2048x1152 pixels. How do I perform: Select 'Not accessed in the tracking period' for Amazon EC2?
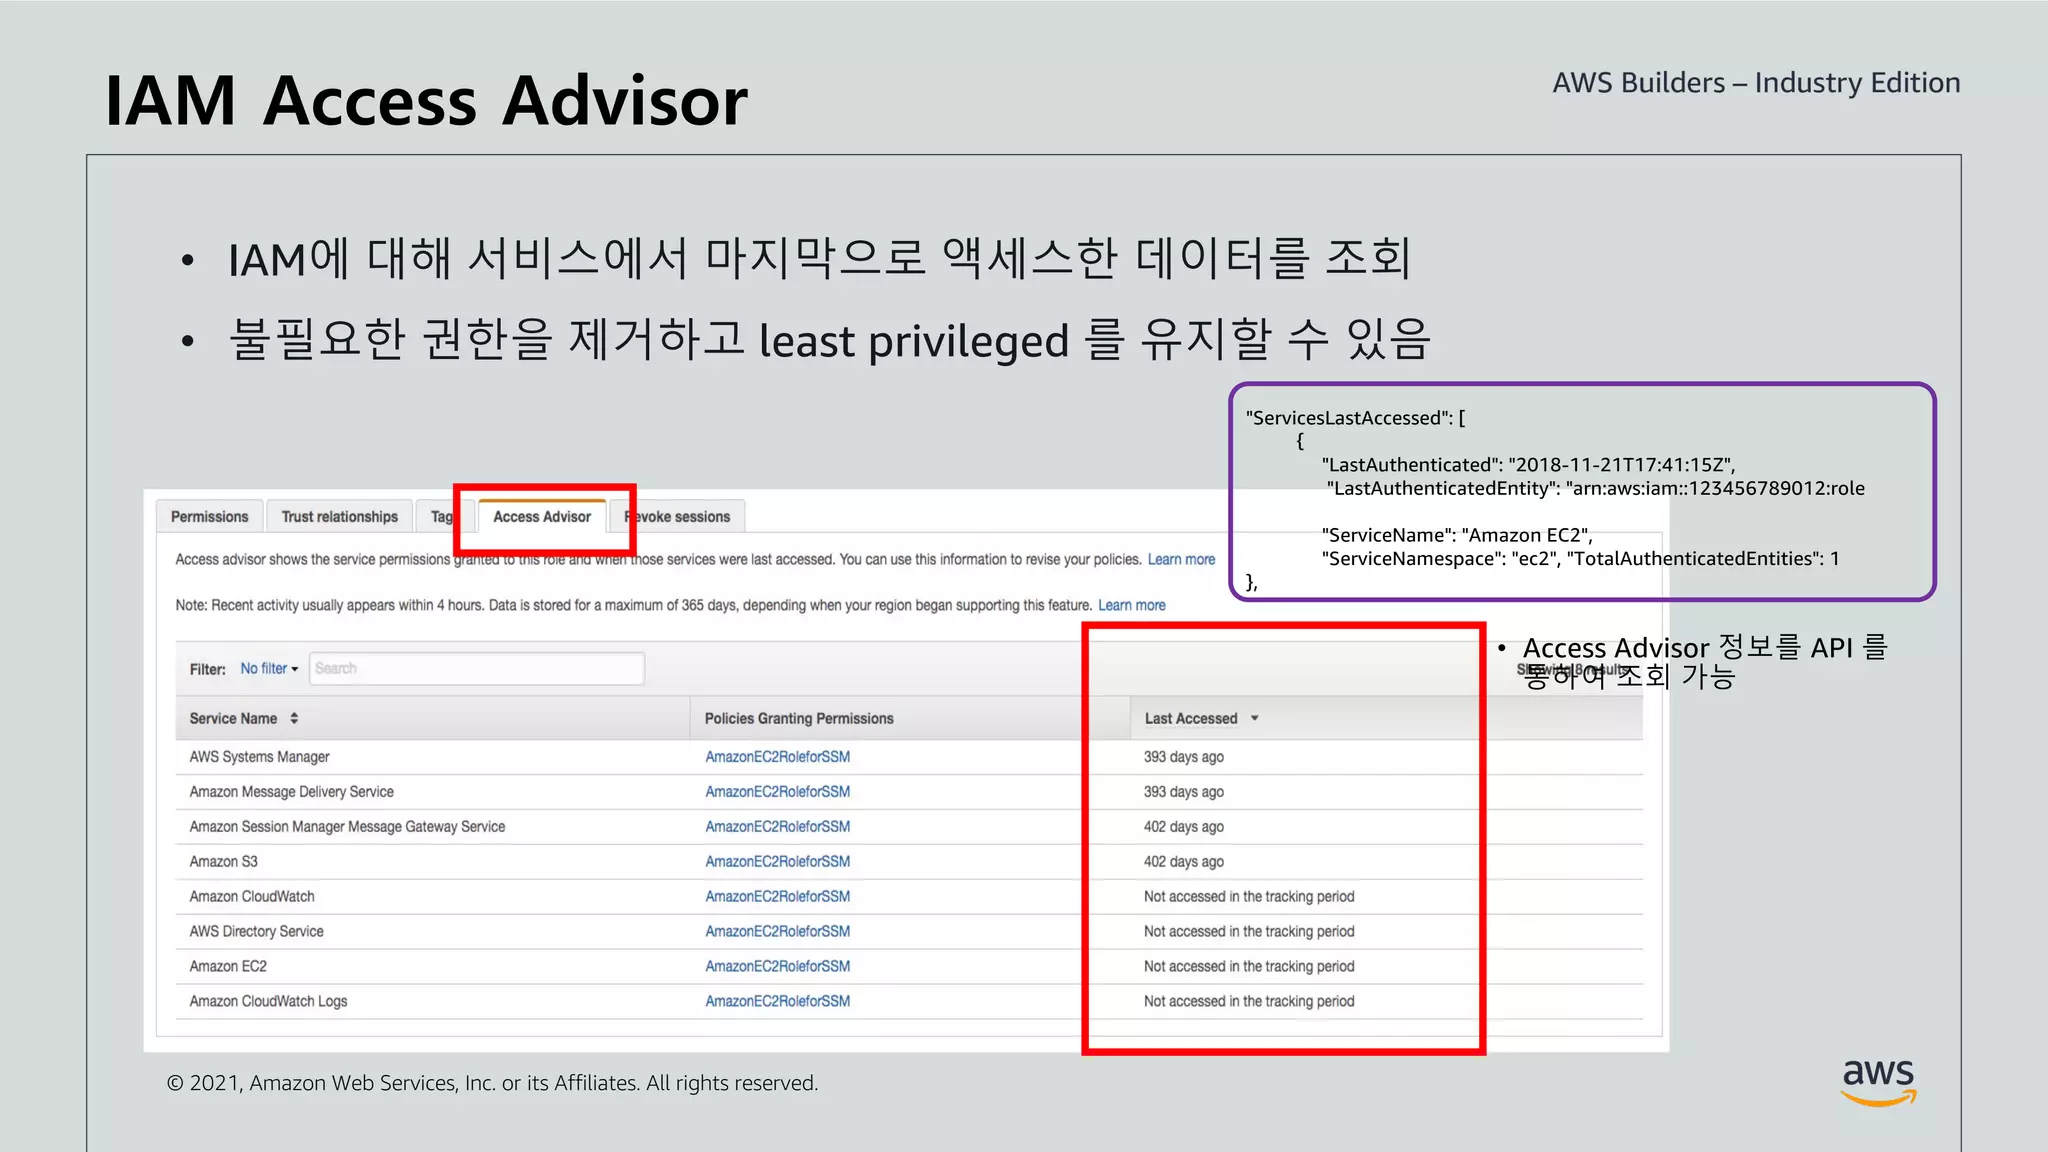1249,966
